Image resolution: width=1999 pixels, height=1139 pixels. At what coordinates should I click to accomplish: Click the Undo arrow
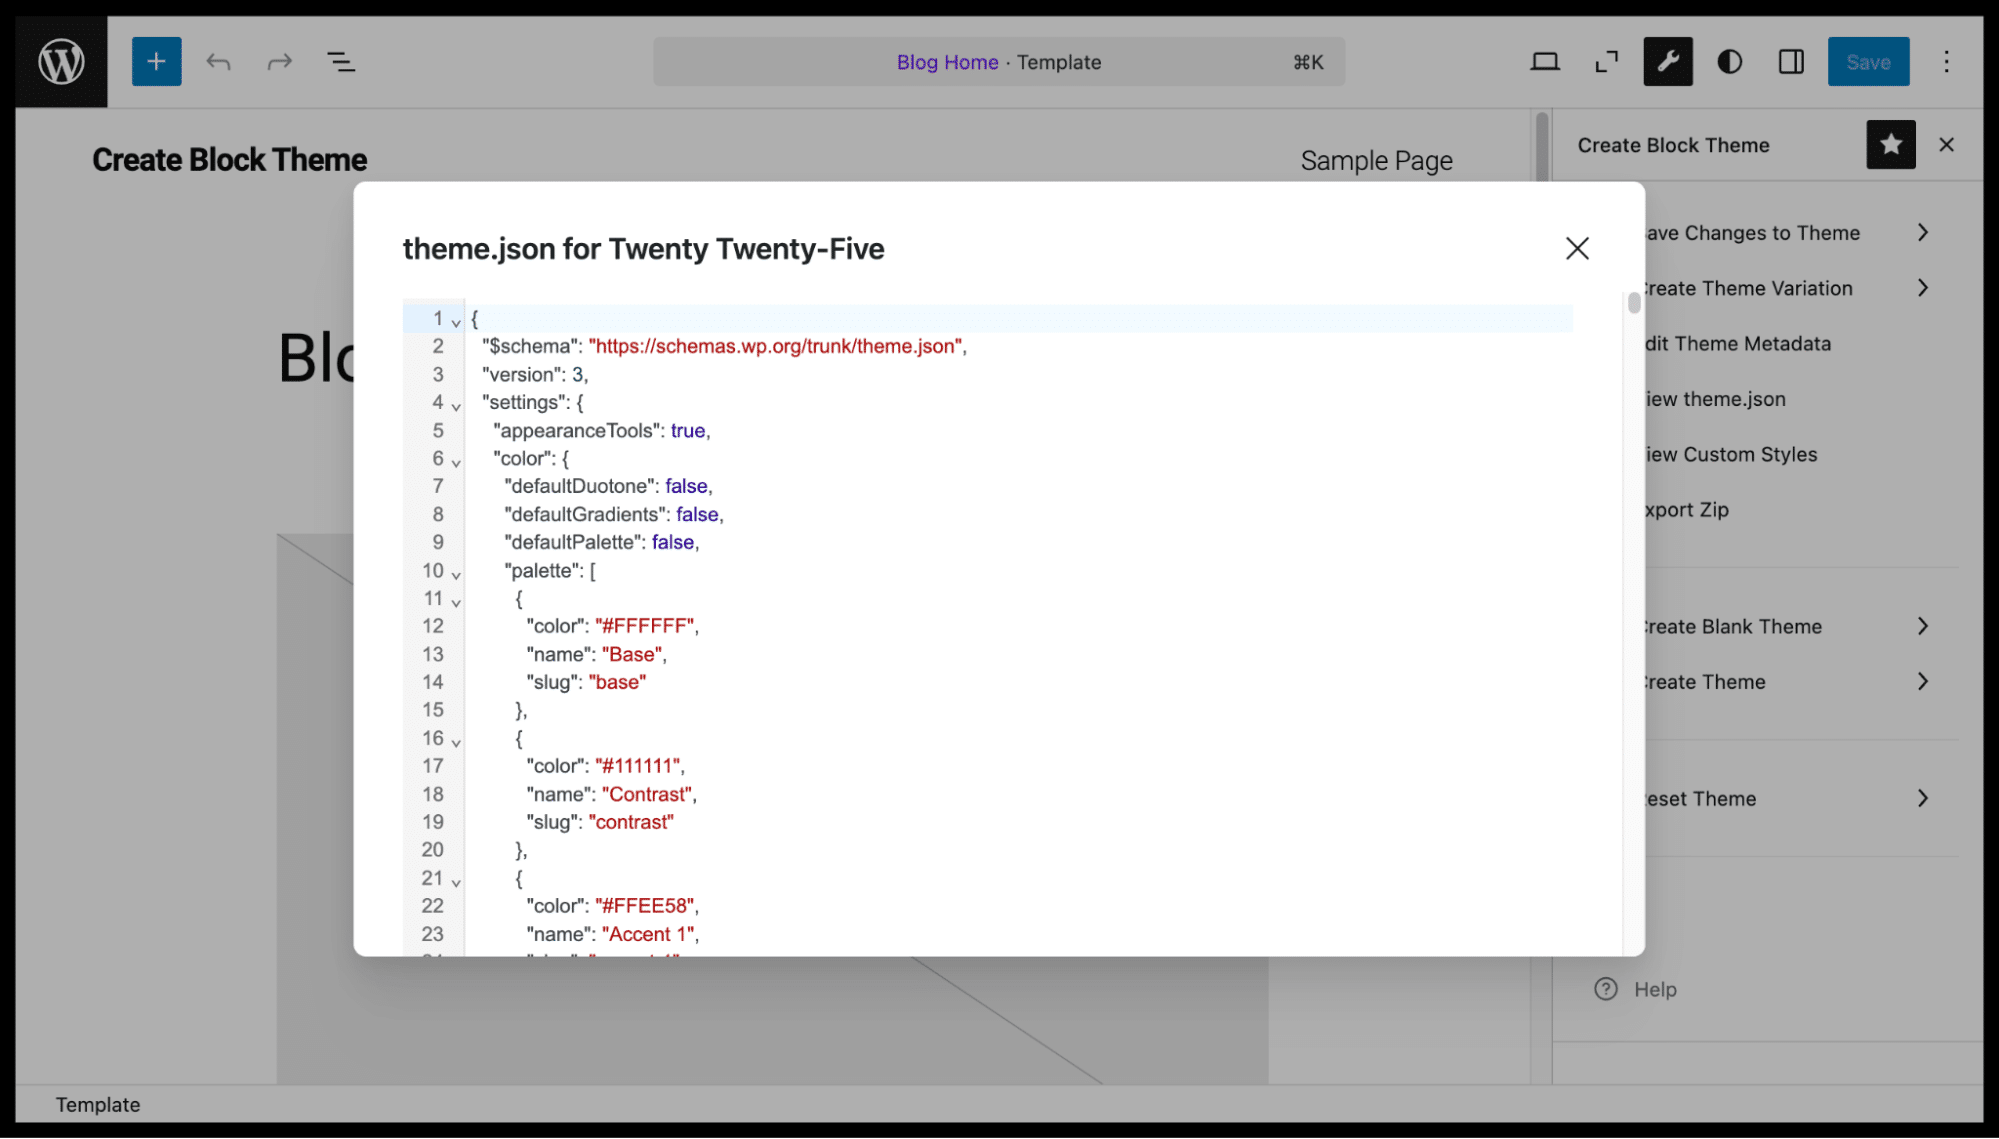(x=218, y=61)
